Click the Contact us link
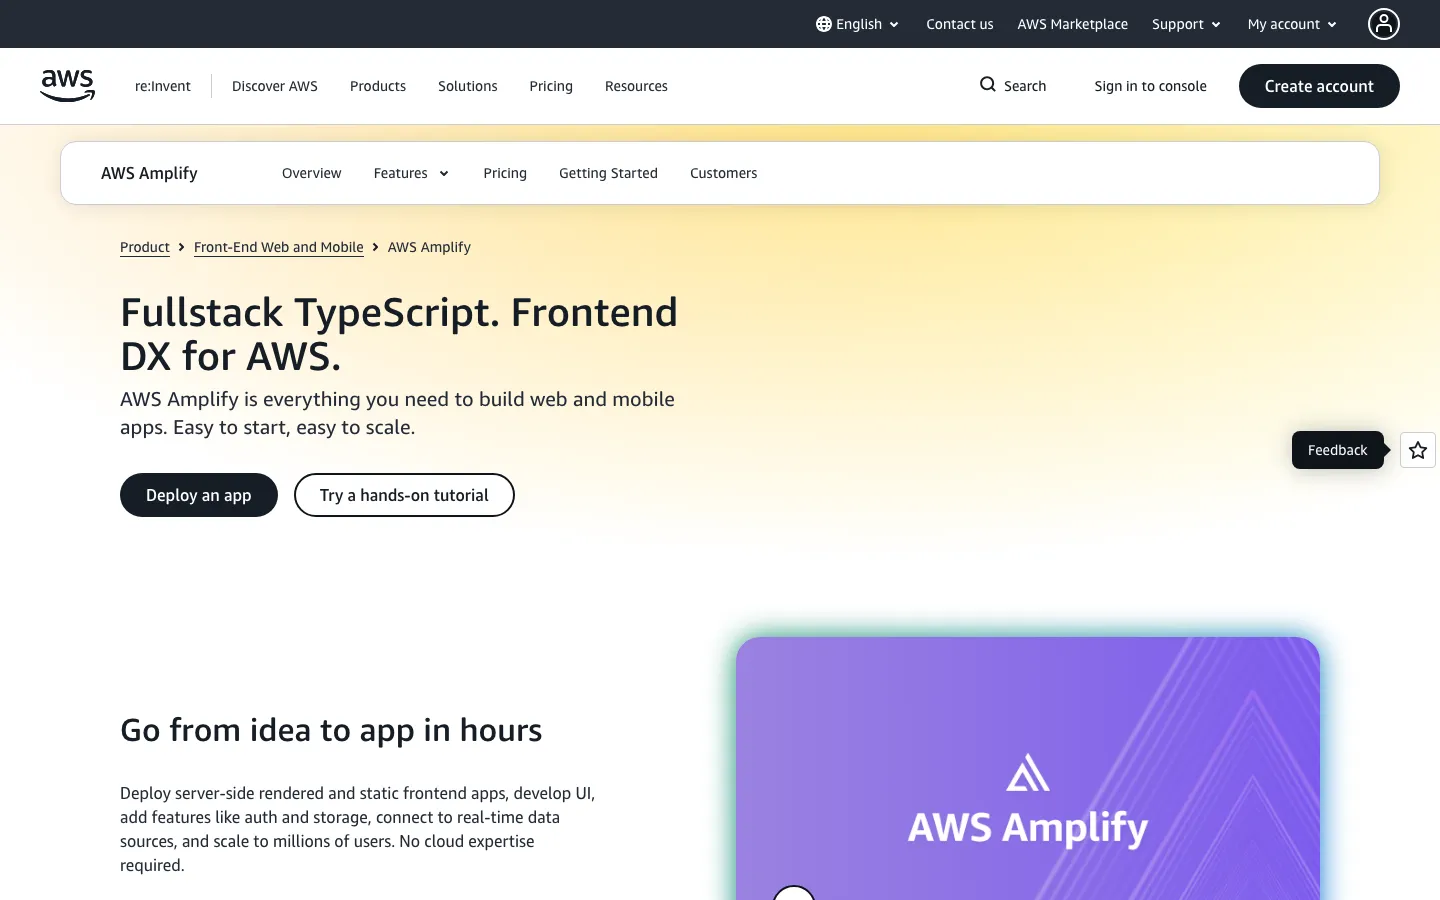This screenshot has height=900, width=1440. 960,24
